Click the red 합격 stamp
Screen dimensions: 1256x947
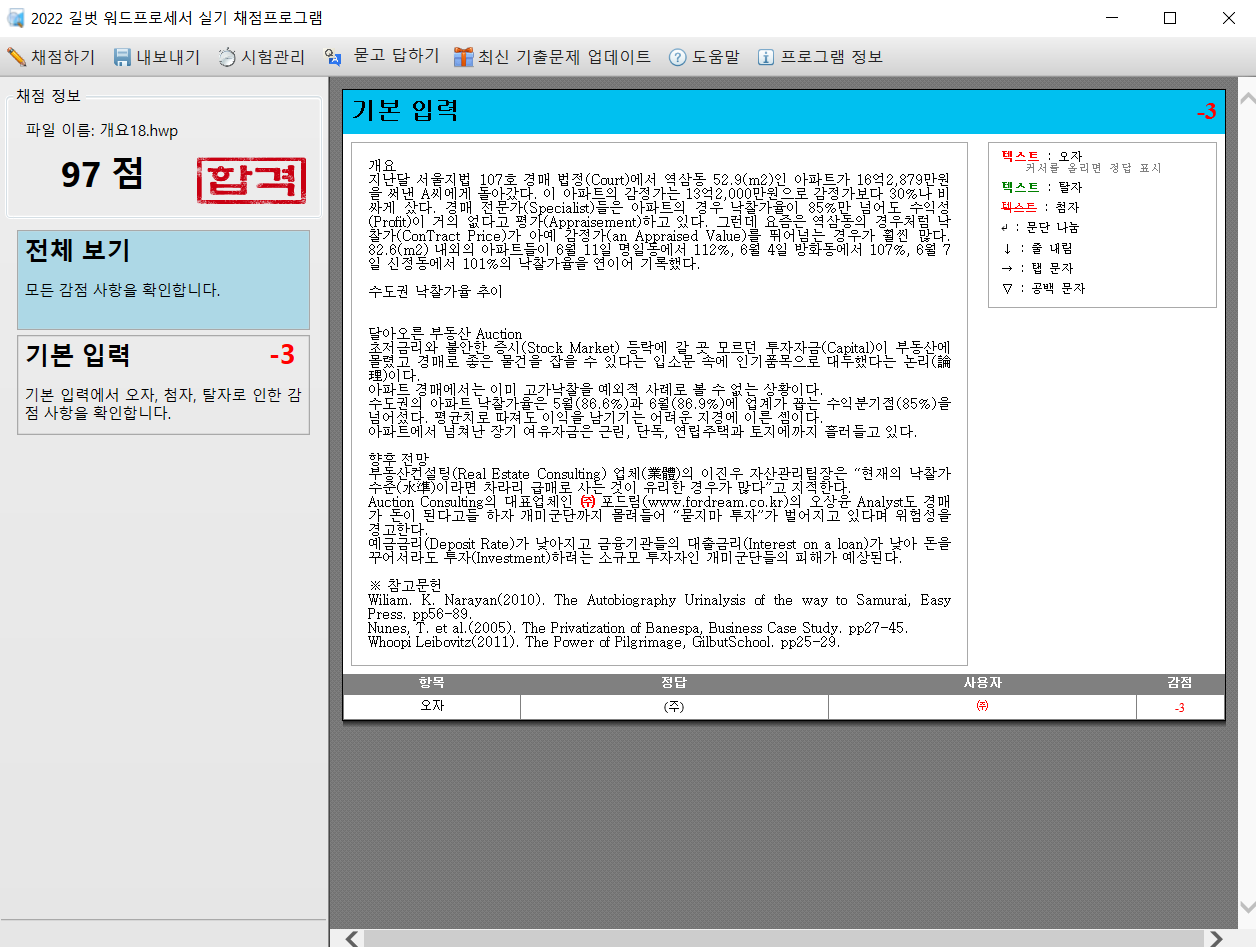click(251, 180)
